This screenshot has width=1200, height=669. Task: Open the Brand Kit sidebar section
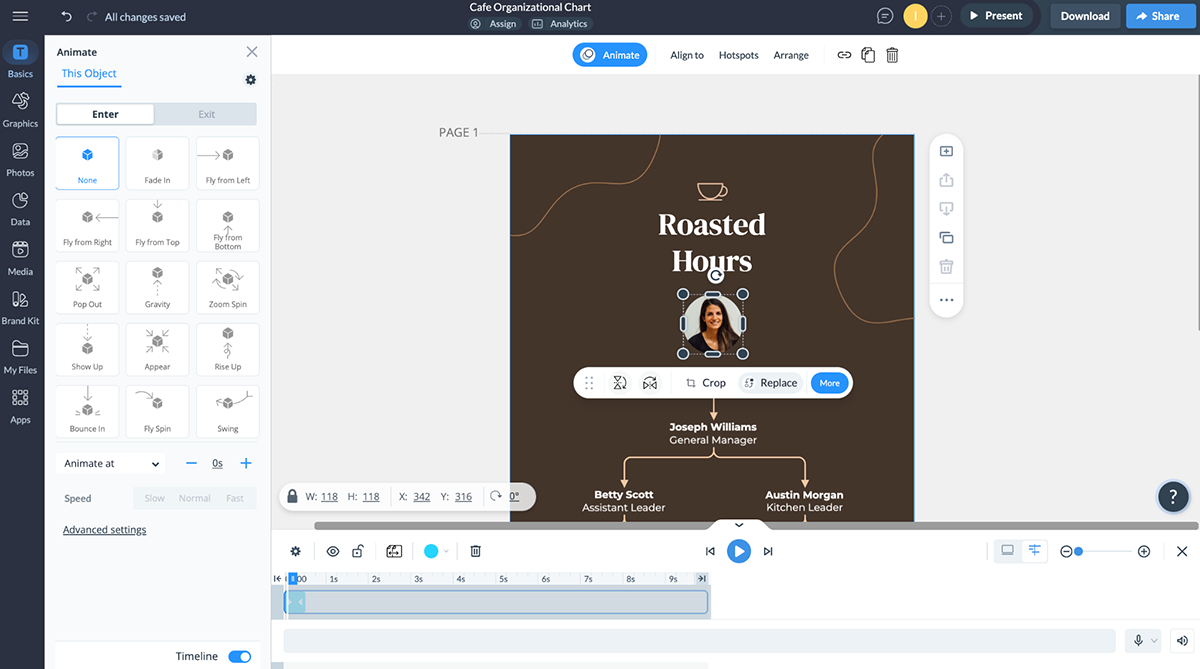(20, 306)
